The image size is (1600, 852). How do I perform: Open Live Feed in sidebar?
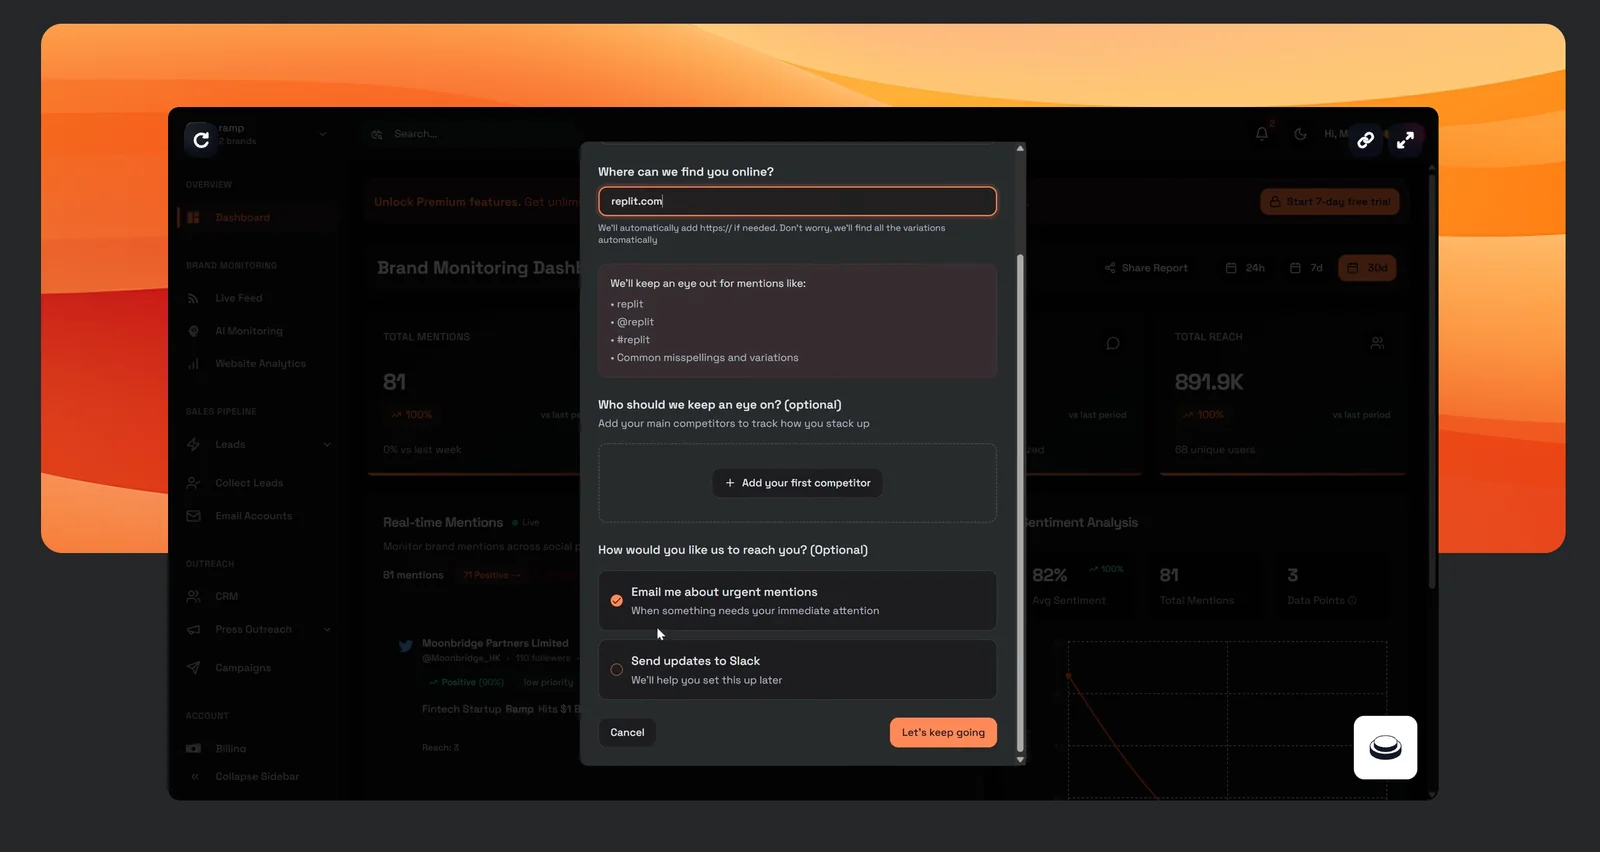[238, 298]
